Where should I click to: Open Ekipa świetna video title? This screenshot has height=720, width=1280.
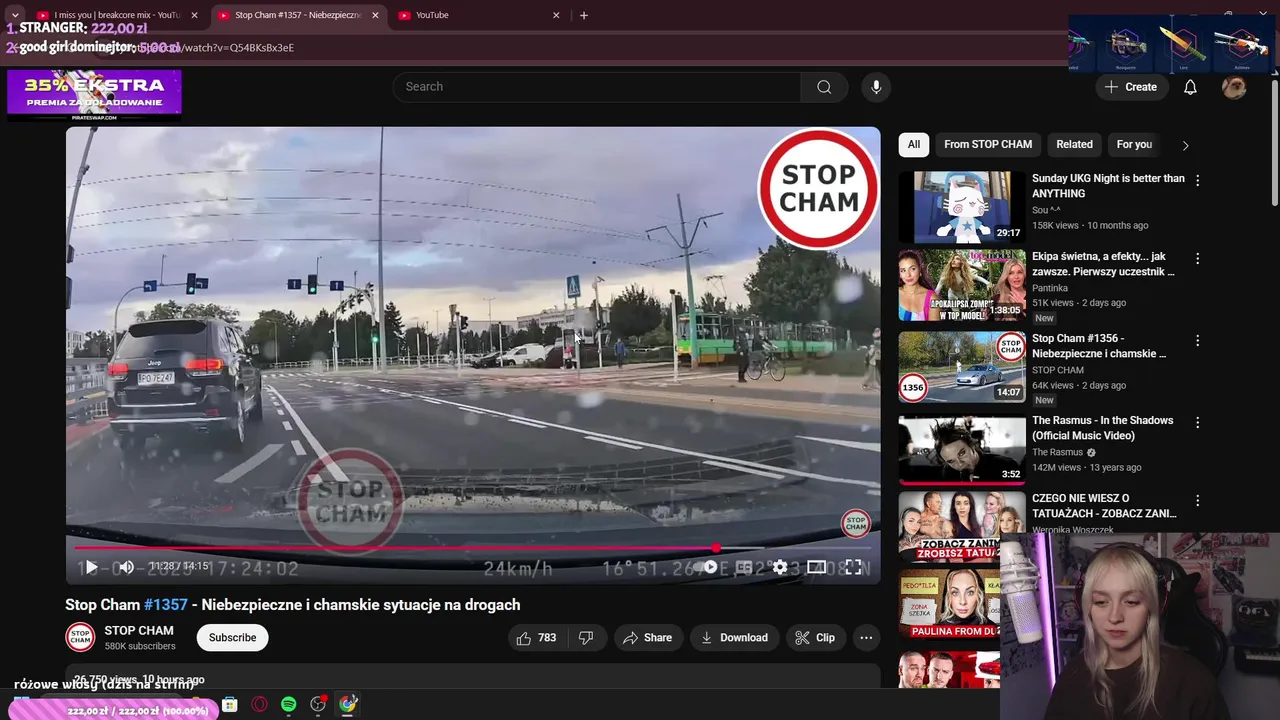coord(1103,264)
